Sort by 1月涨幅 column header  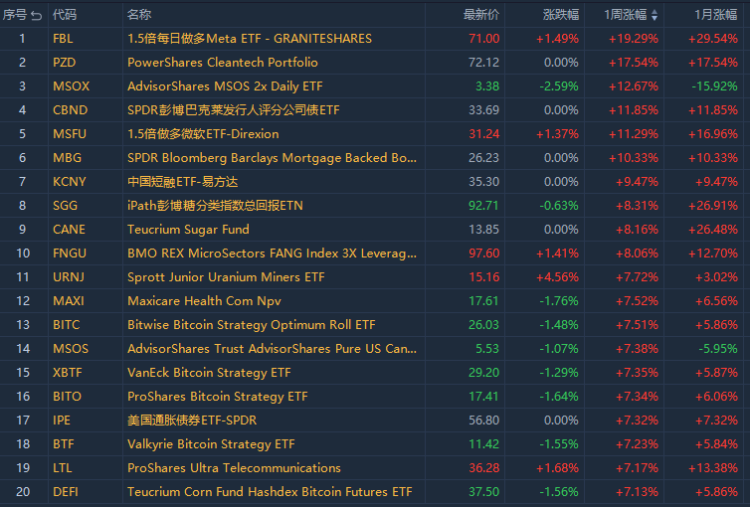pyautogui.click(x=716, y=15)
